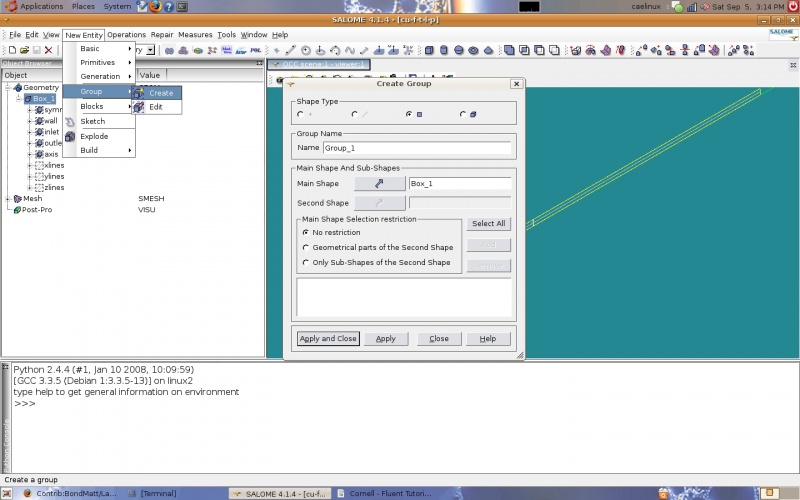Choose Geometrical parts of the Second Shape

point(306,247)
